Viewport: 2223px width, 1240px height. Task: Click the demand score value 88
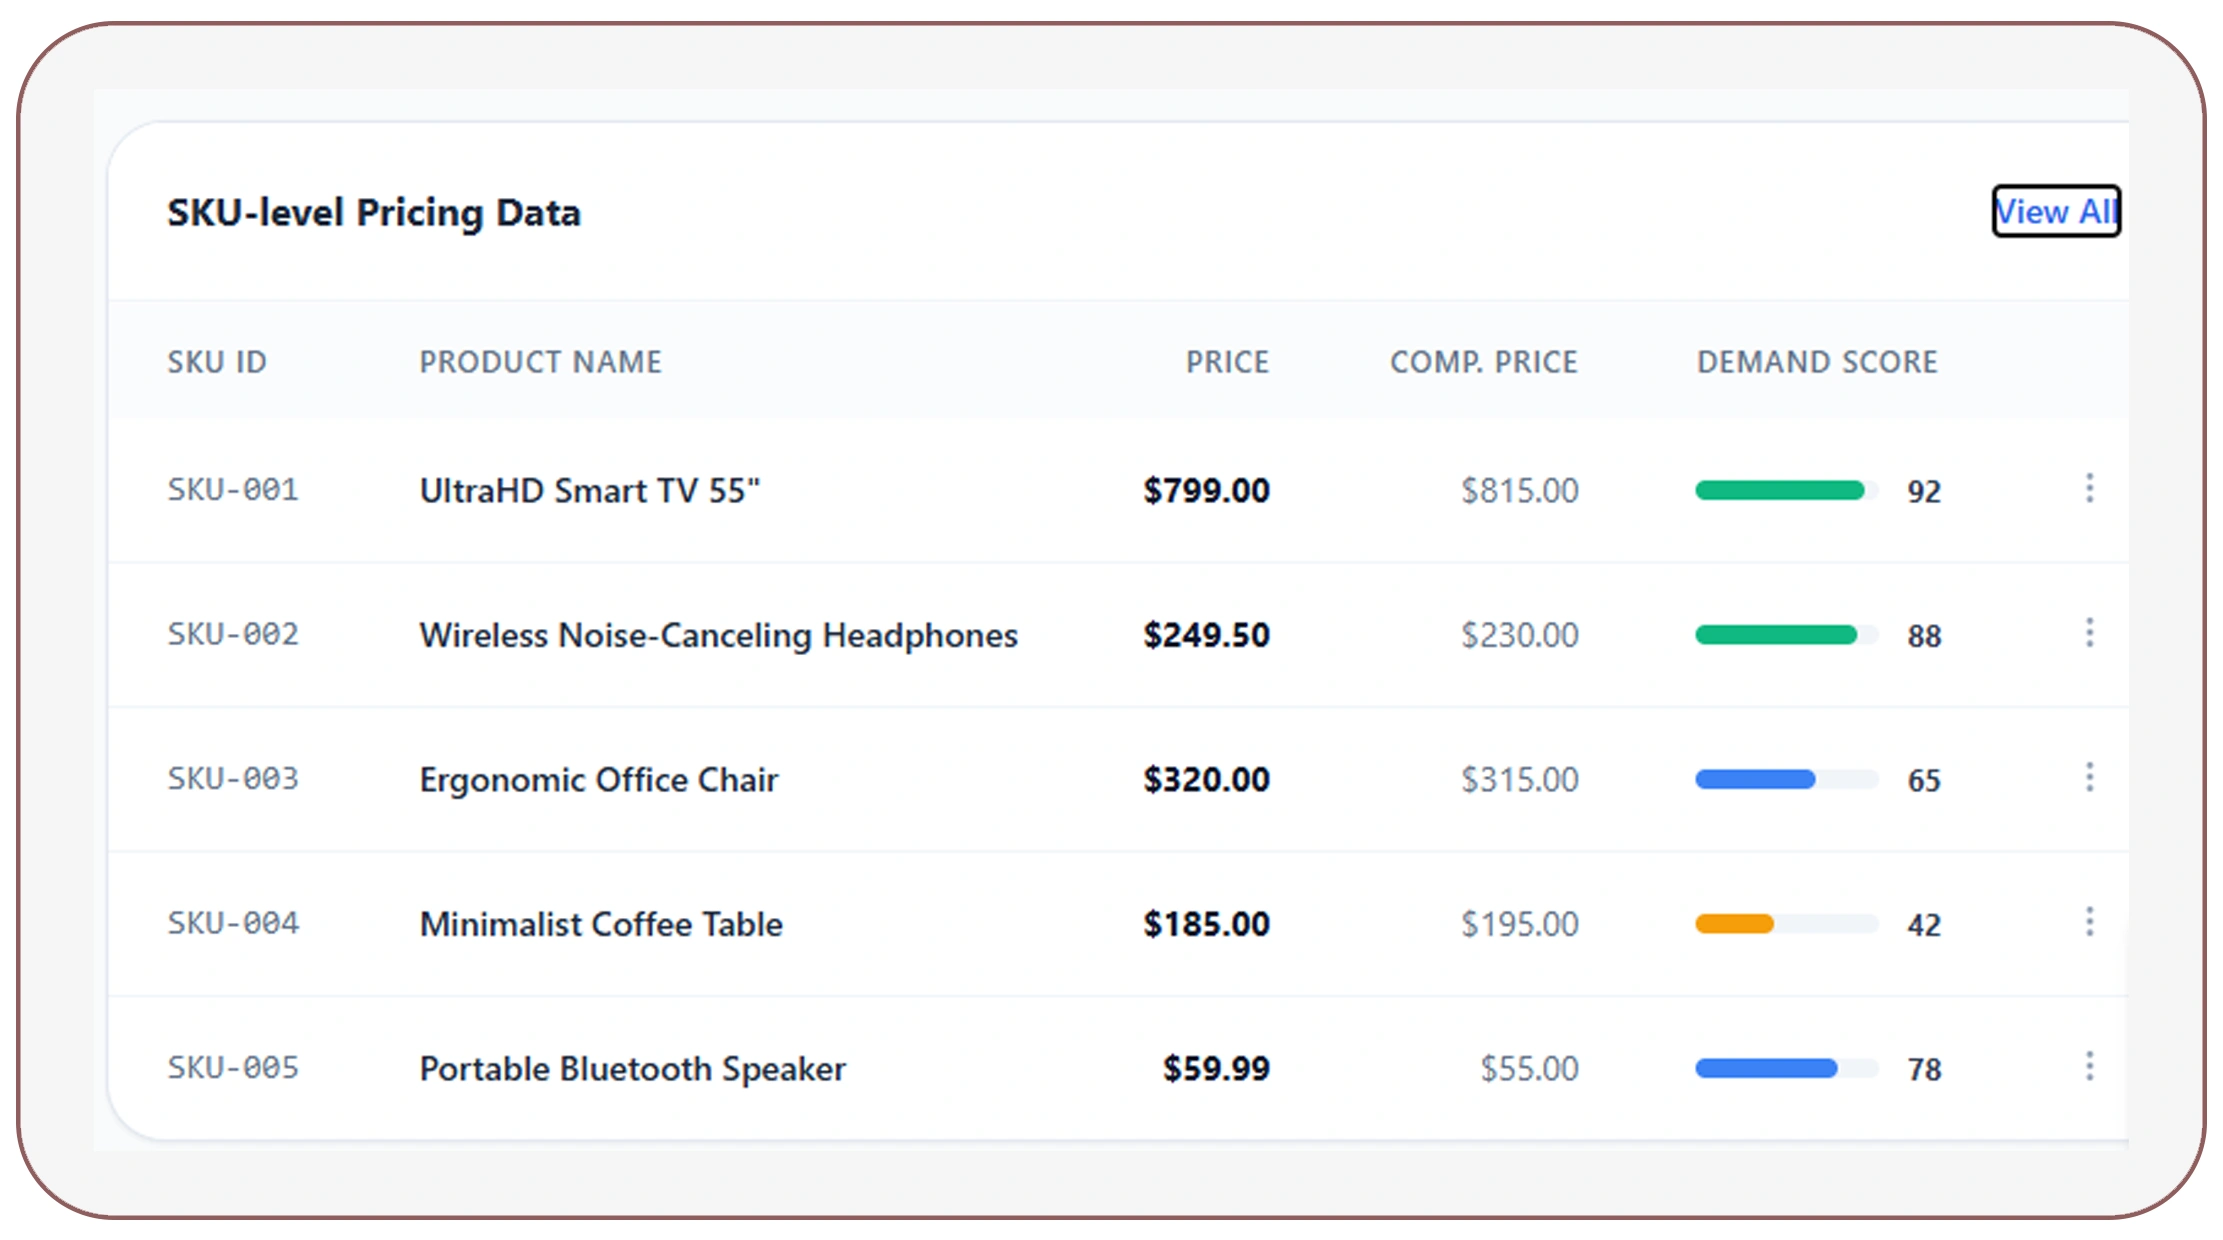tap(1924, 636)
